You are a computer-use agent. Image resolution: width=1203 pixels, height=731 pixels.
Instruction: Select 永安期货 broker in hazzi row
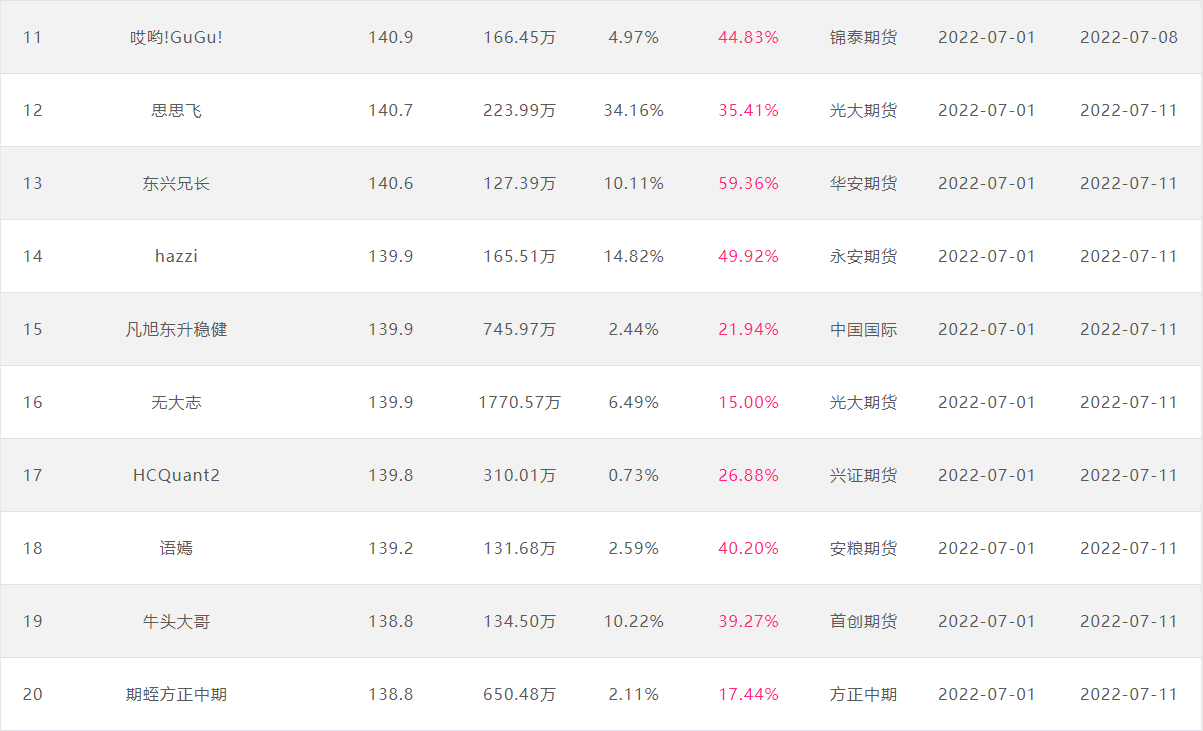[x=863, y=256]
